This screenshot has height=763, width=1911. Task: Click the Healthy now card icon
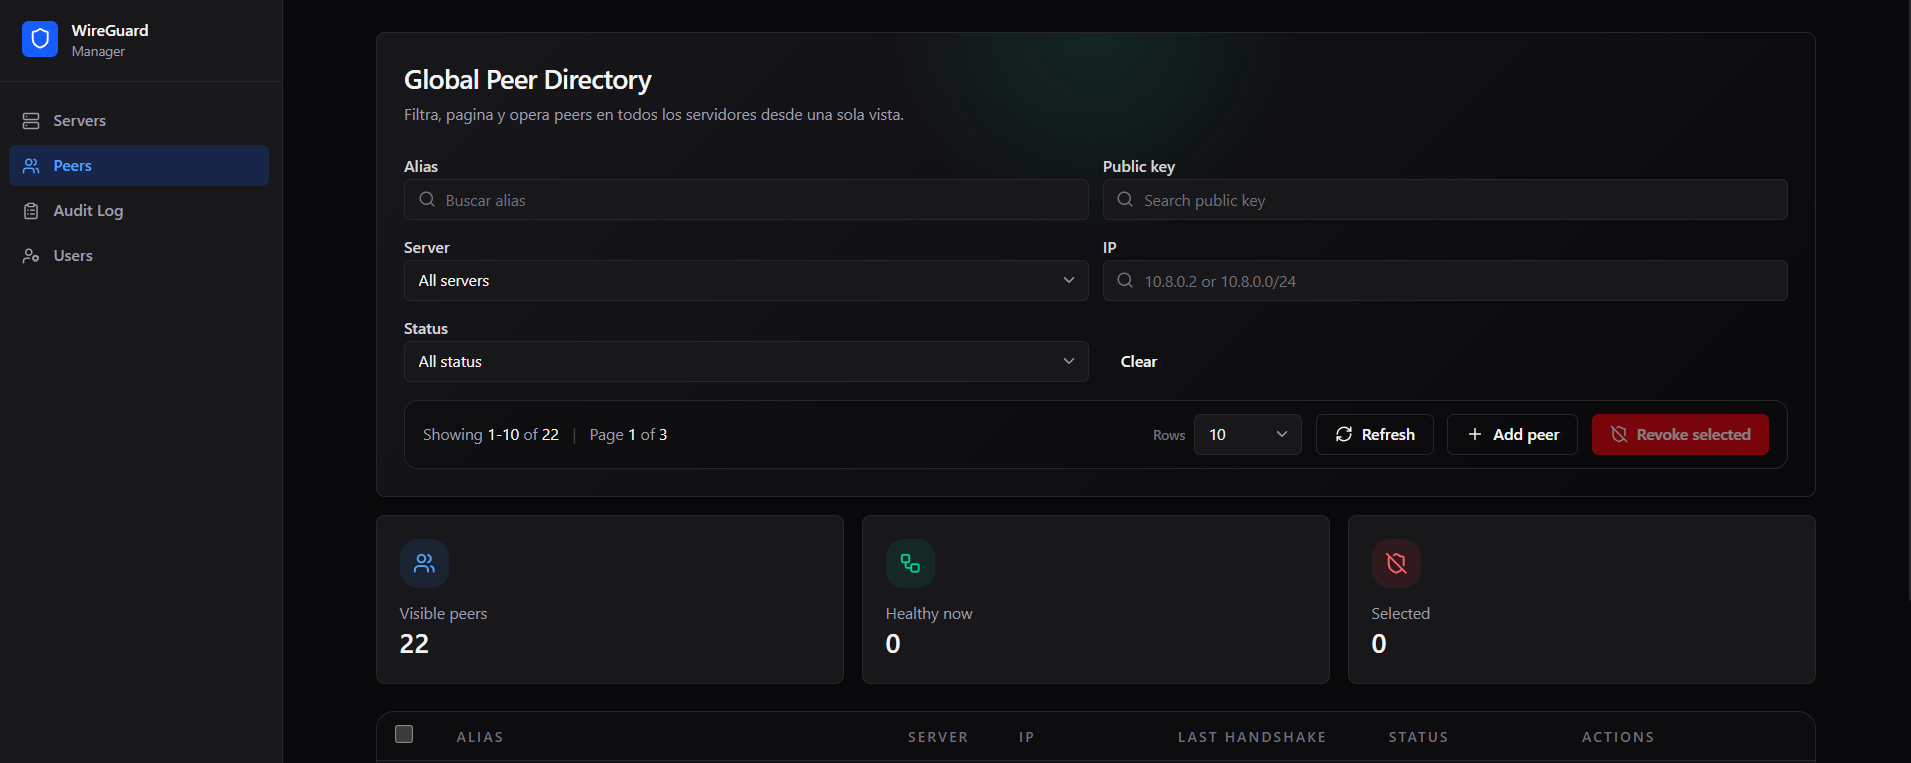pyautogui.click(x=910, y=564)
